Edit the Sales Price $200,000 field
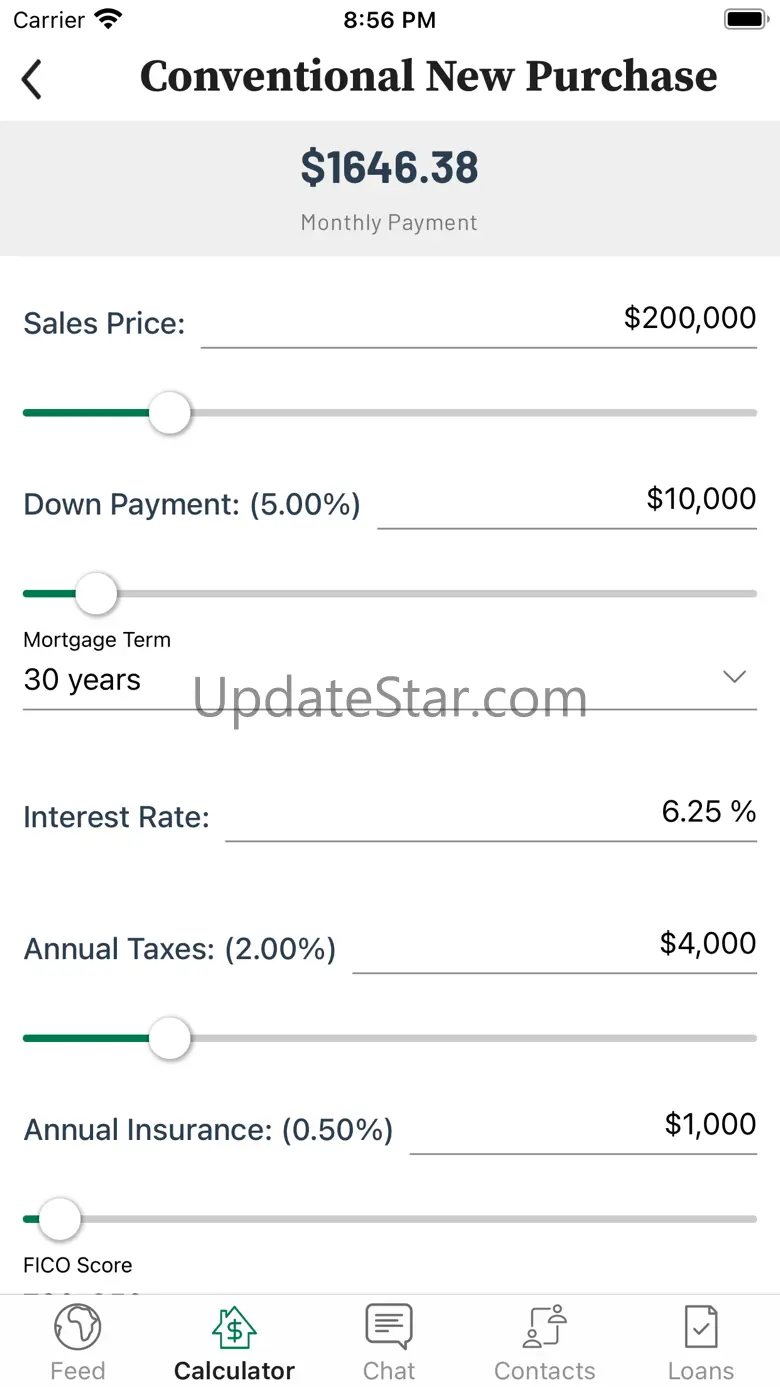The width and height of the screenshot is (780, 1387). [480, 319]
